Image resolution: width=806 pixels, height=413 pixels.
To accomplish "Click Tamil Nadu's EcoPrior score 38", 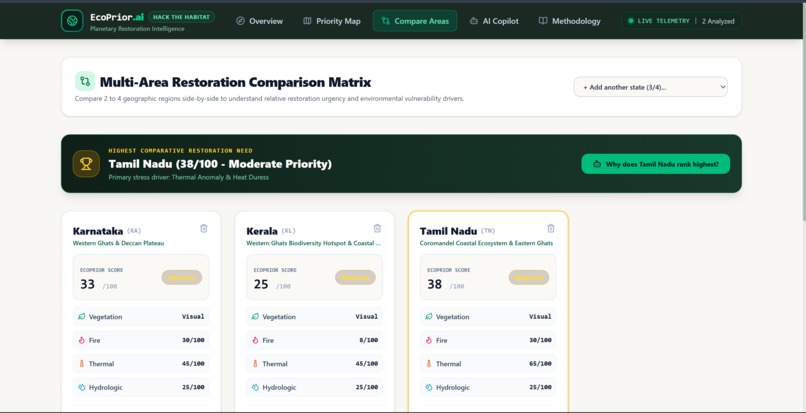I will [435, 284].
